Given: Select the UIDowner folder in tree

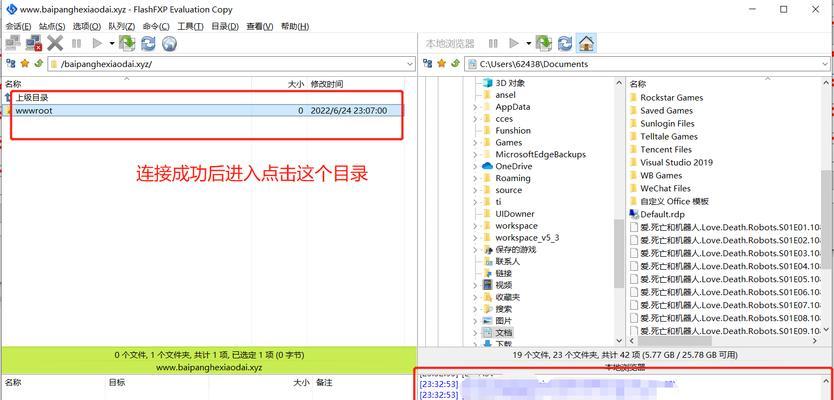Looking at the screenshot, I should (514, 214).
